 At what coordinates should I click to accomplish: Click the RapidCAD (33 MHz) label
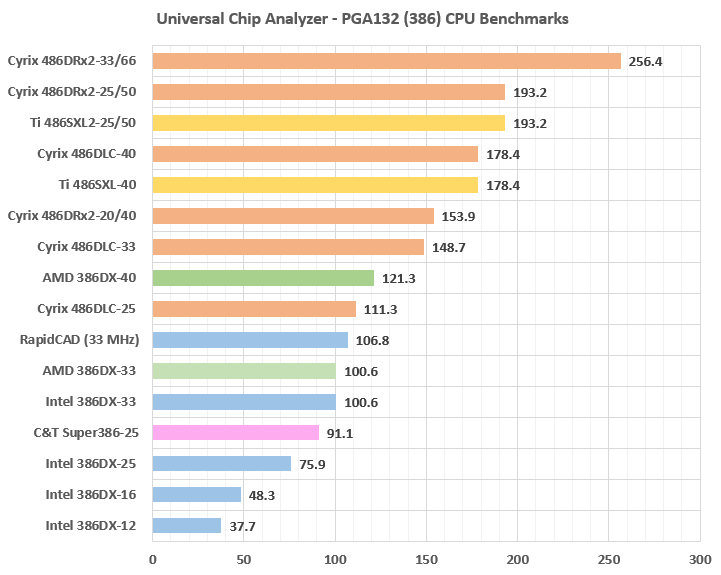tap(80, 339)
